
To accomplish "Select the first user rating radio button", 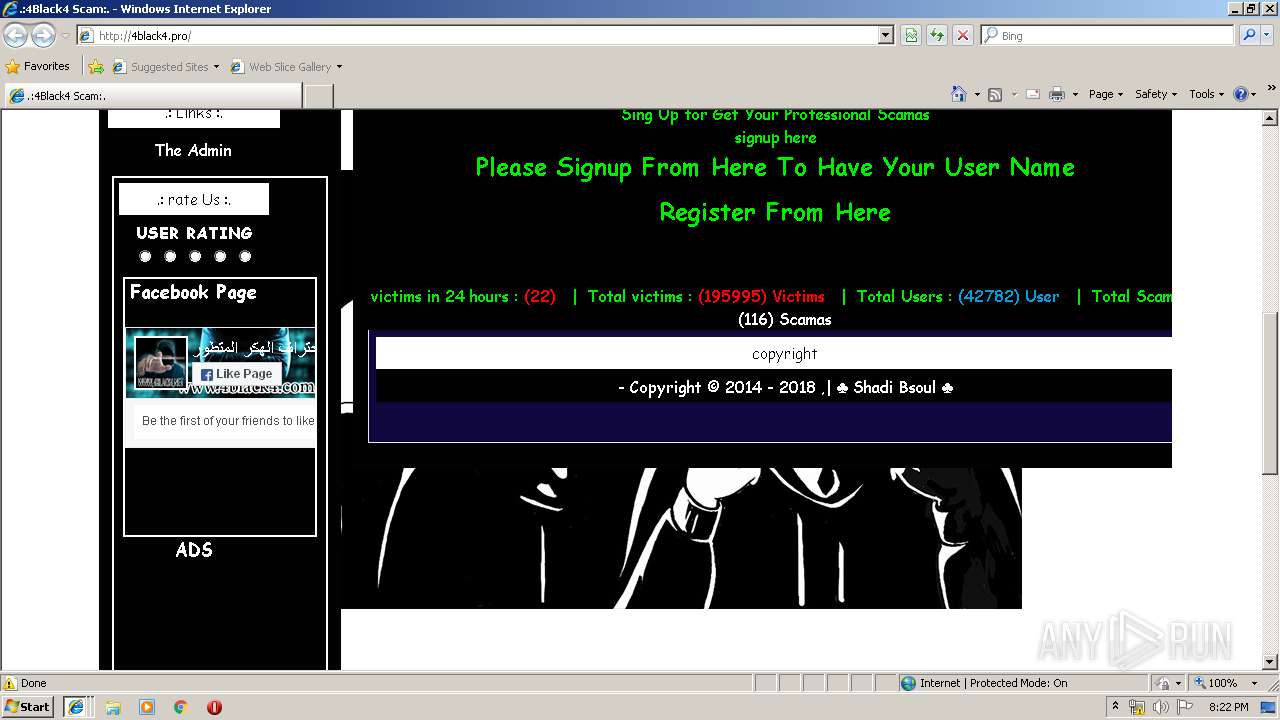I will tap(145, 257).
